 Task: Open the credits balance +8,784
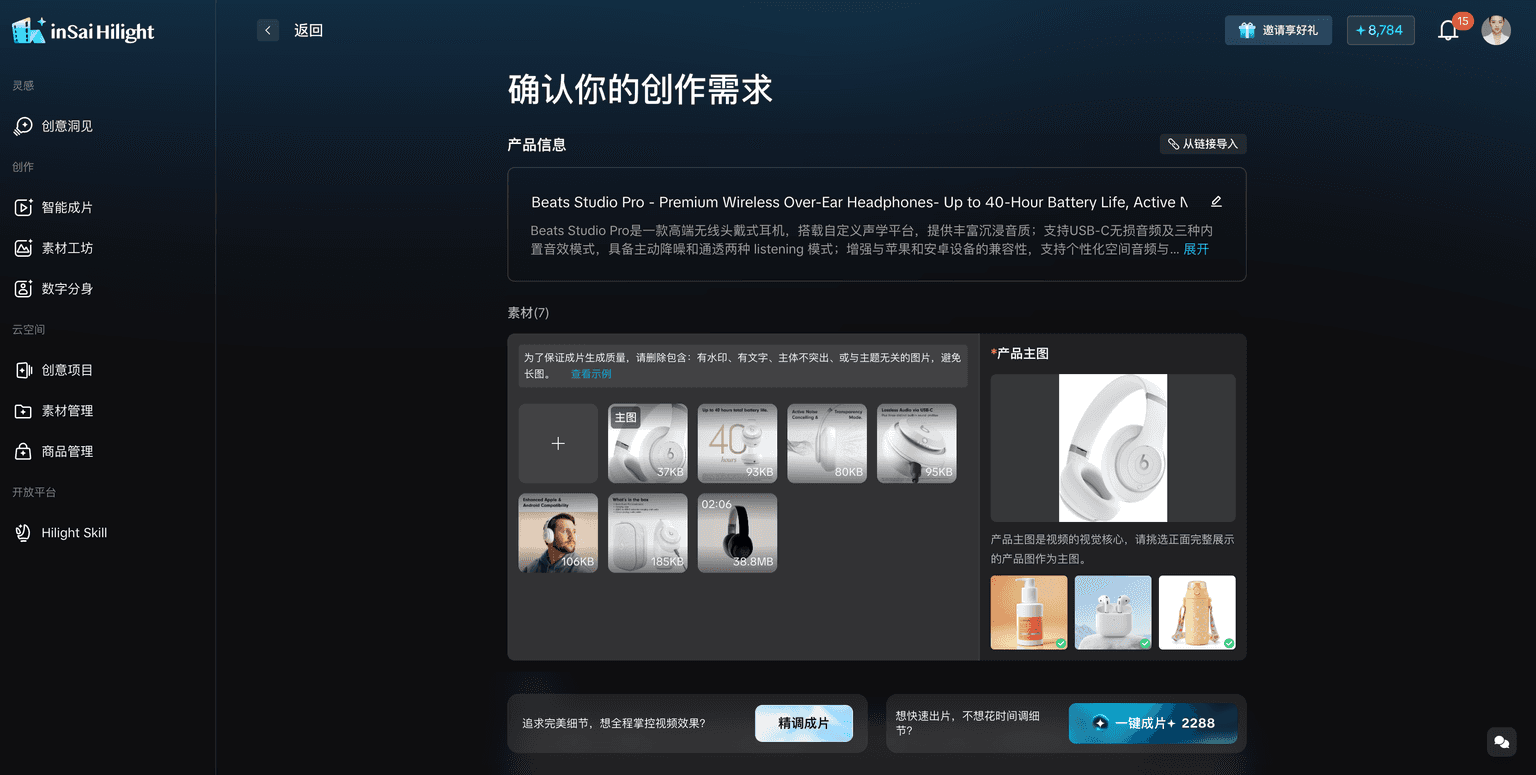[1380, 30]
